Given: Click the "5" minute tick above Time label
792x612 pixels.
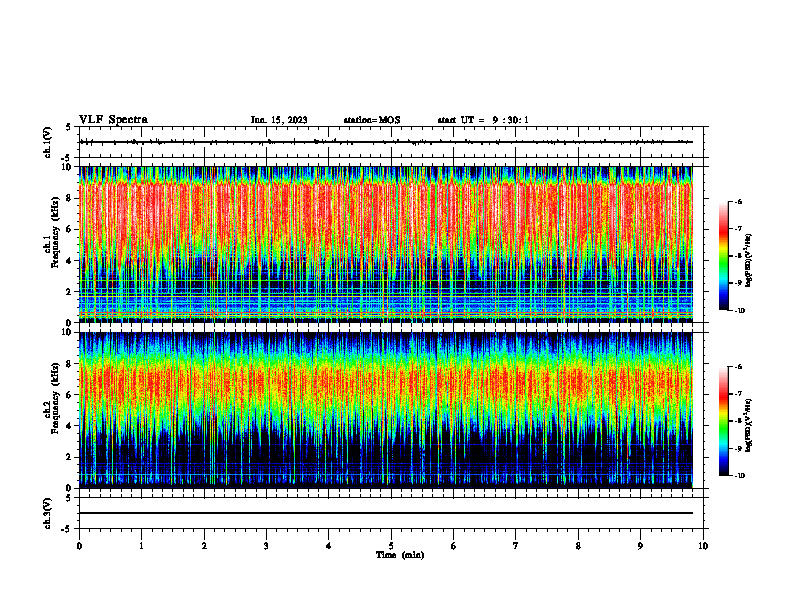Looking at the screenshot, I should pyautogui.click(x=391, y=546).
